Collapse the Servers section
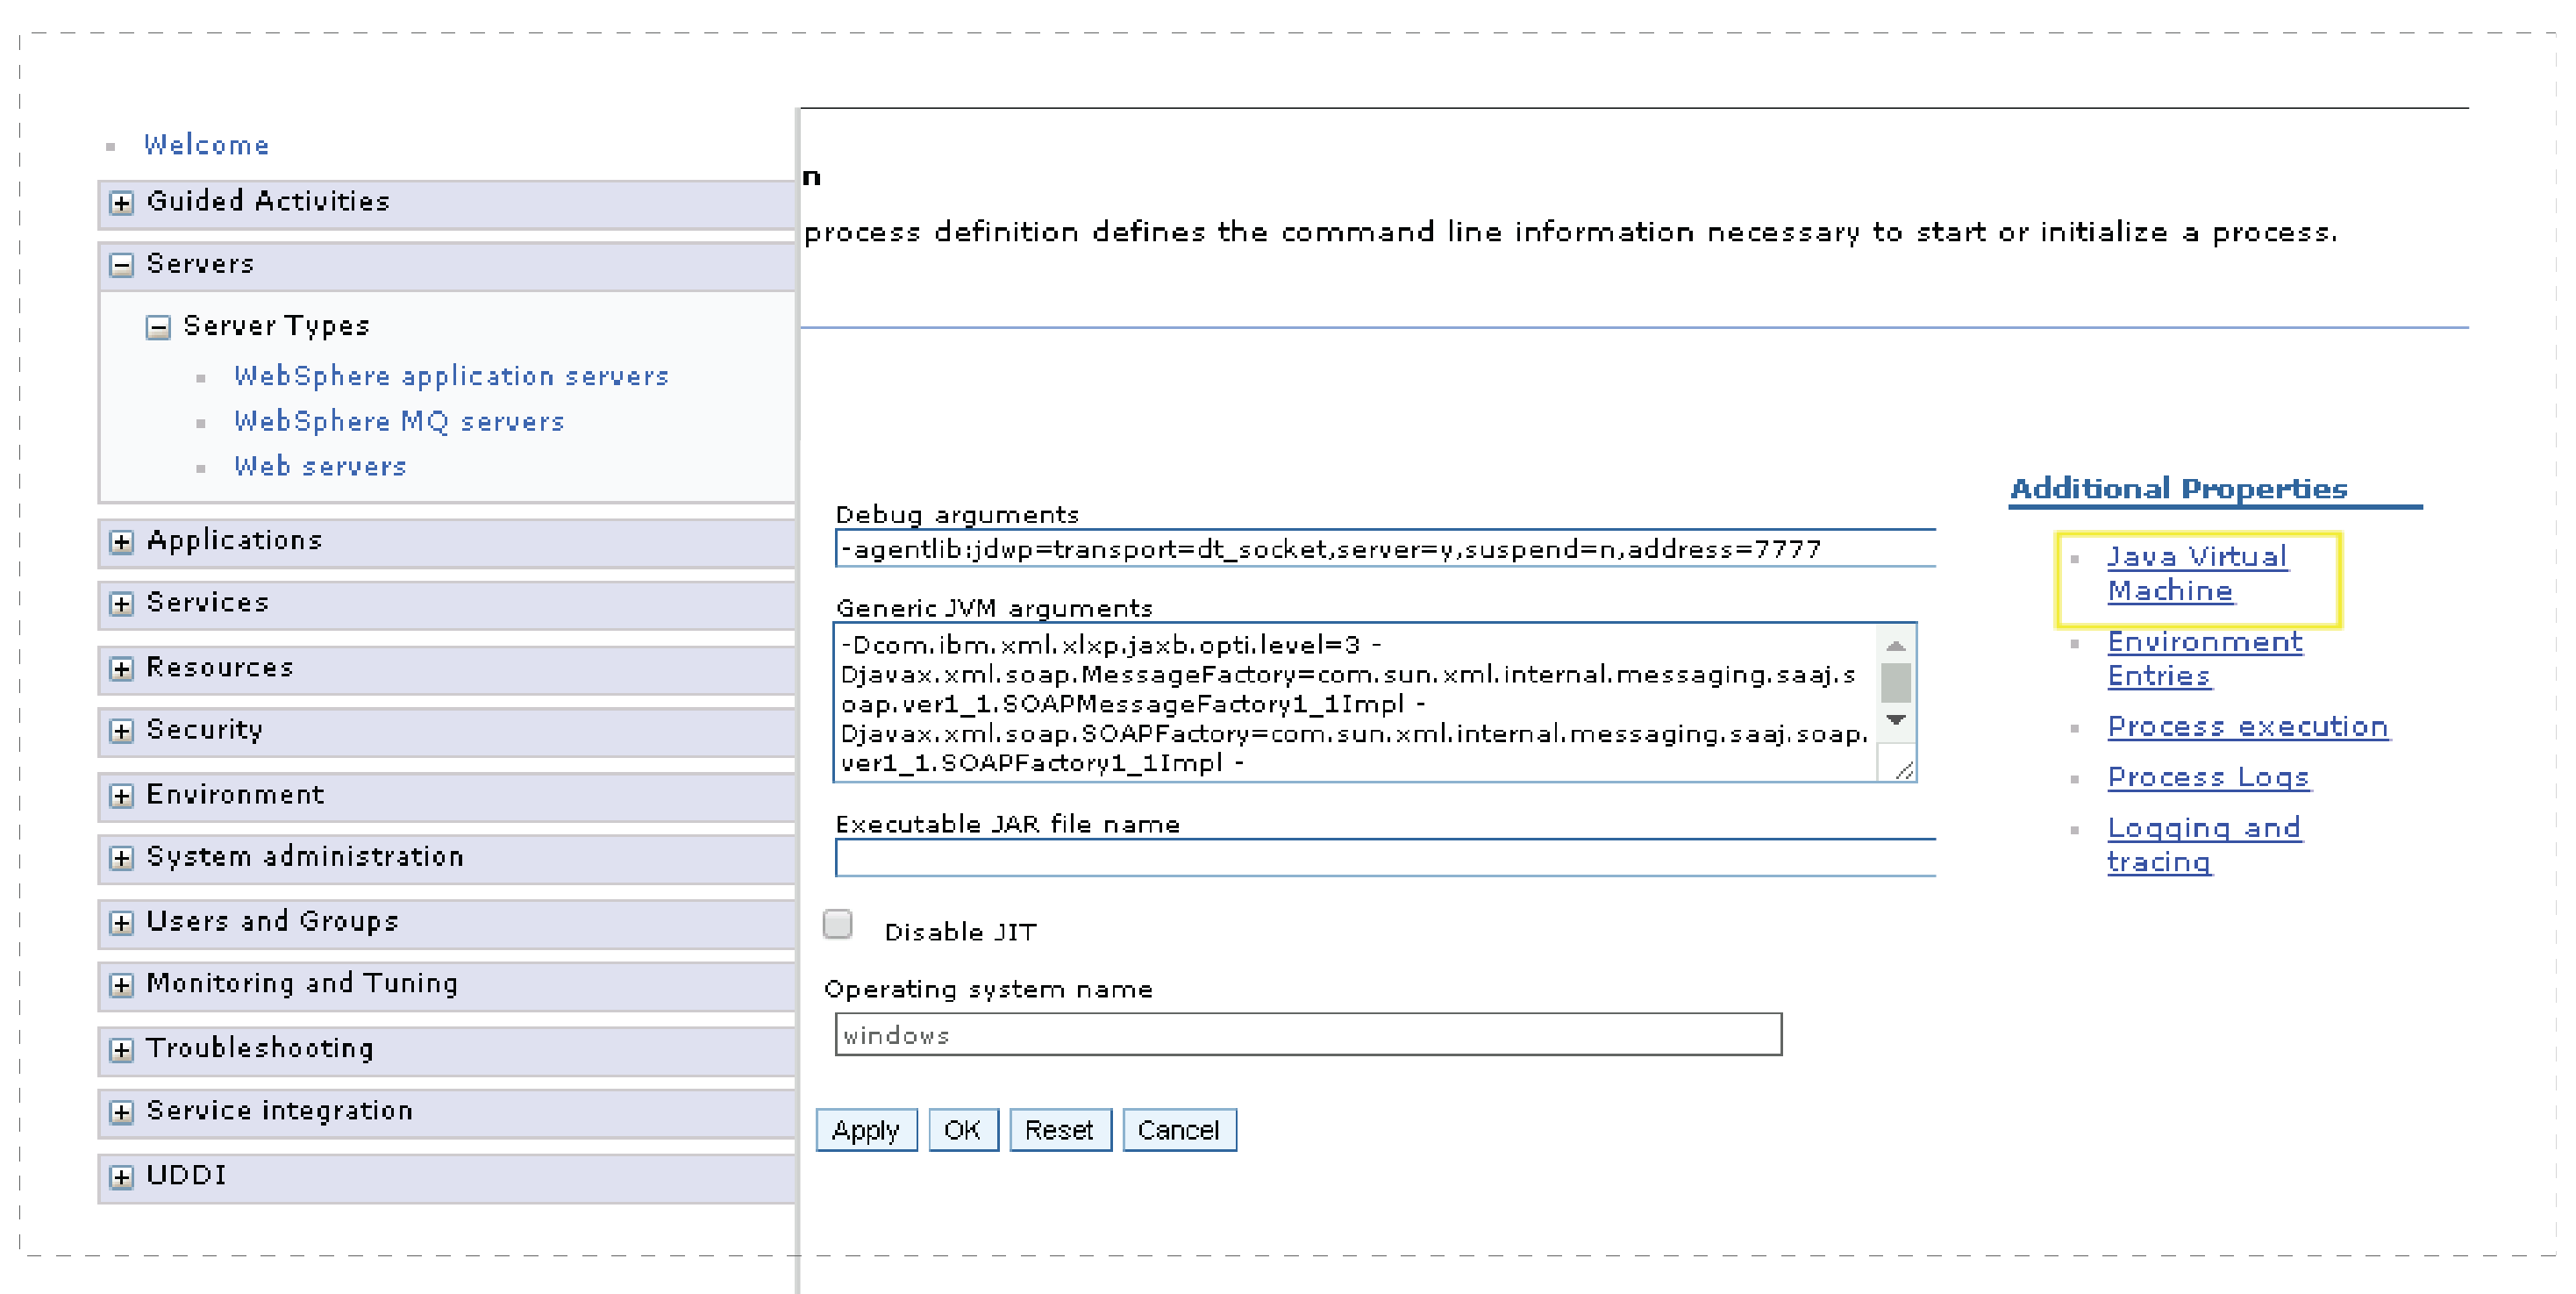The width and height of the screenshot is (2576, 1294). click(x=121, y=265)
